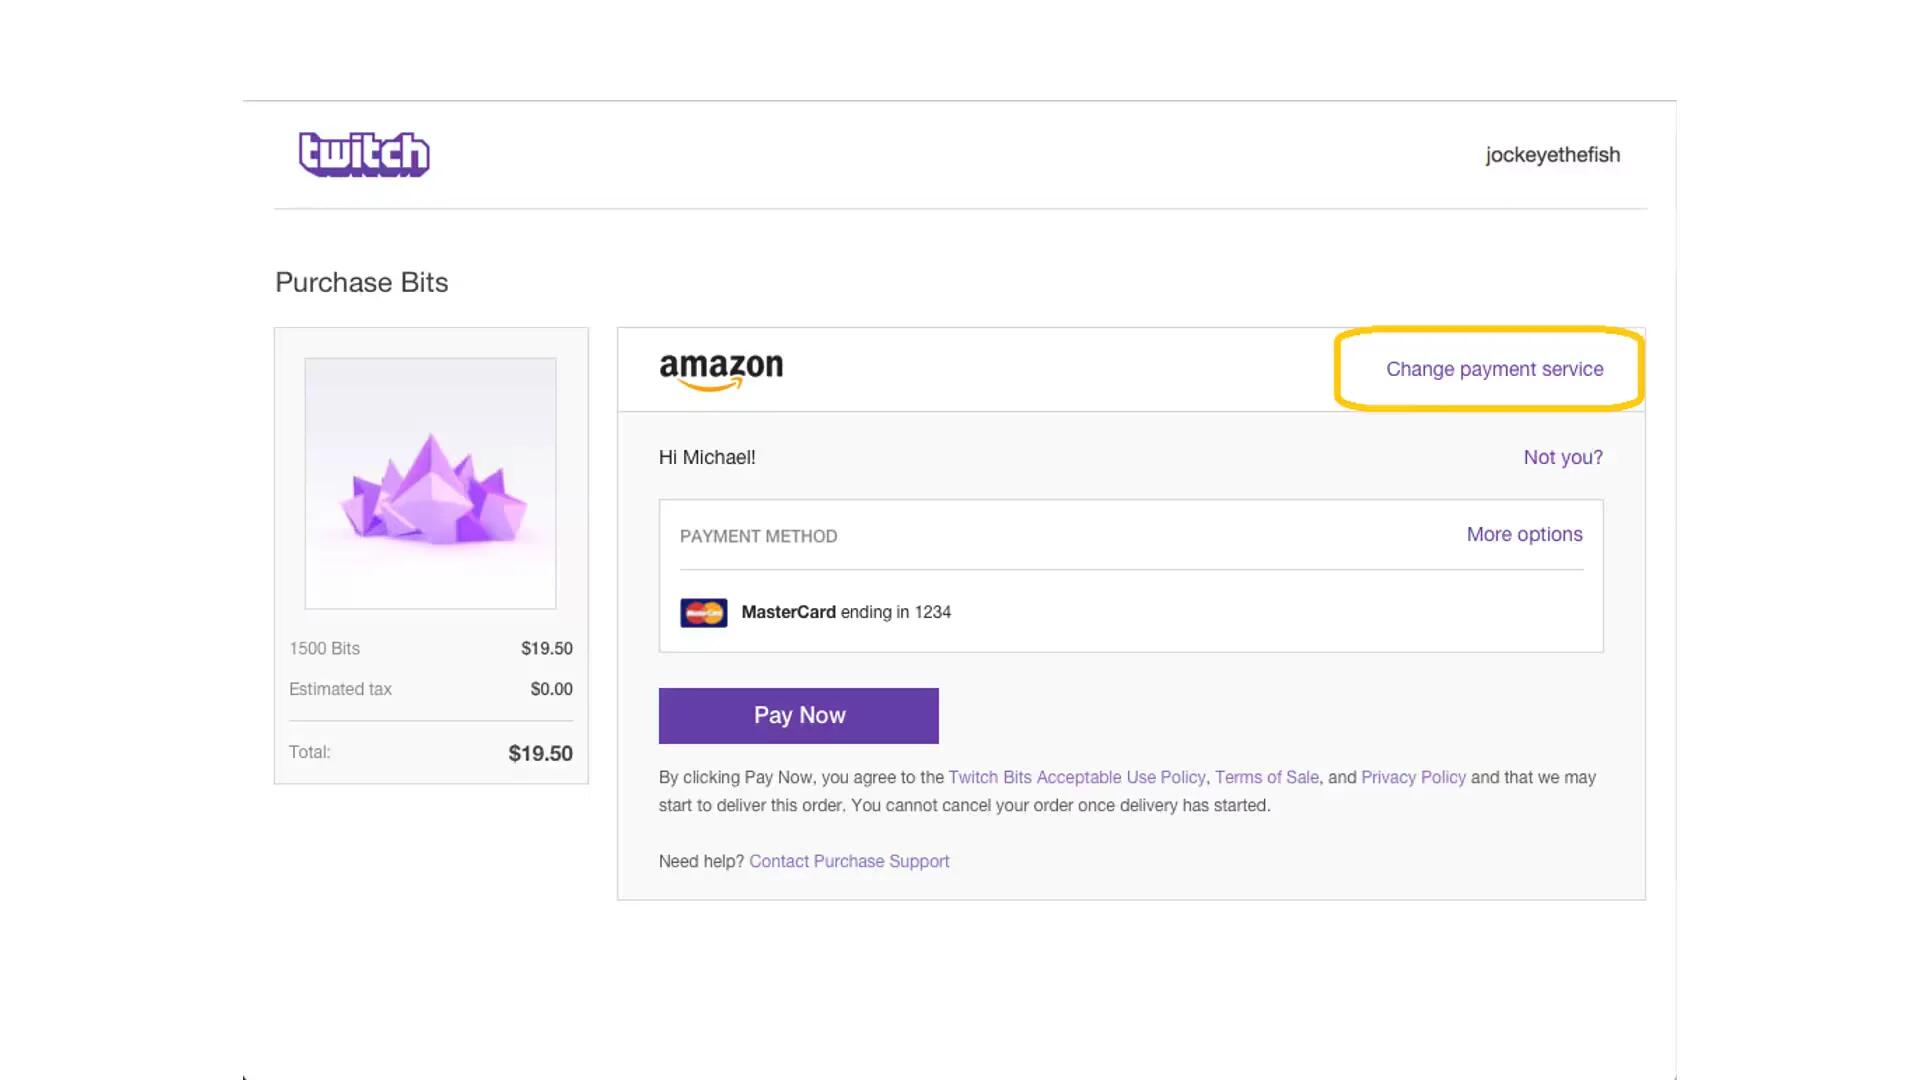Click the Twitch logo
Viewport: 1920px width, 1080px height.
click(364, 154)
